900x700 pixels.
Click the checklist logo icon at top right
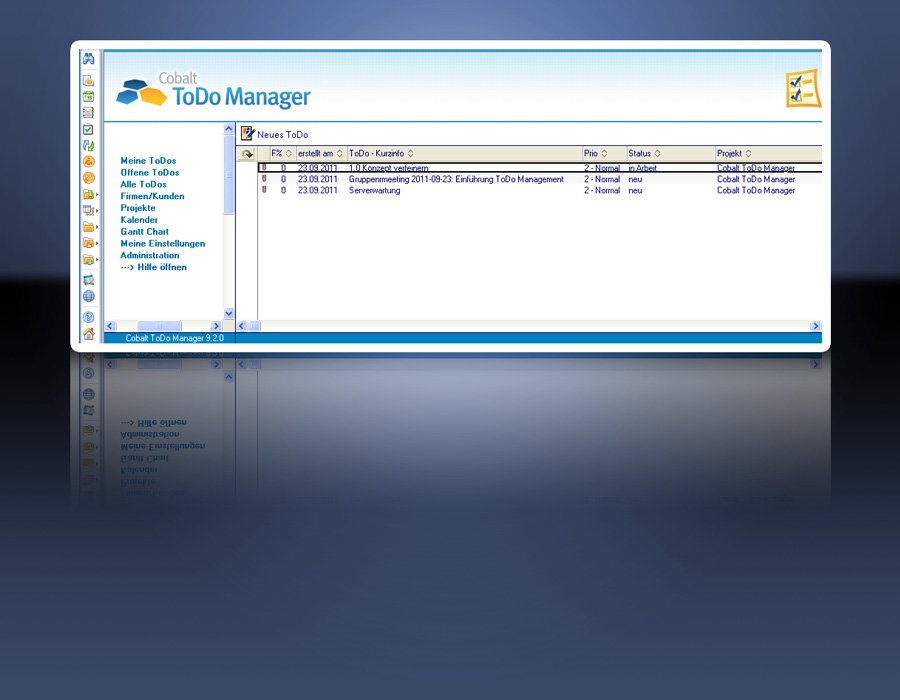point(803,88)
